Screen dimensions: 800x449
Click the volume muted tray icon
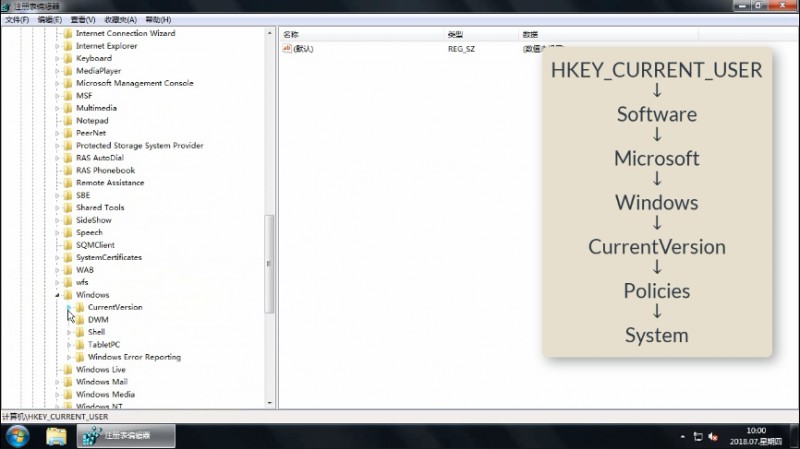713,437
